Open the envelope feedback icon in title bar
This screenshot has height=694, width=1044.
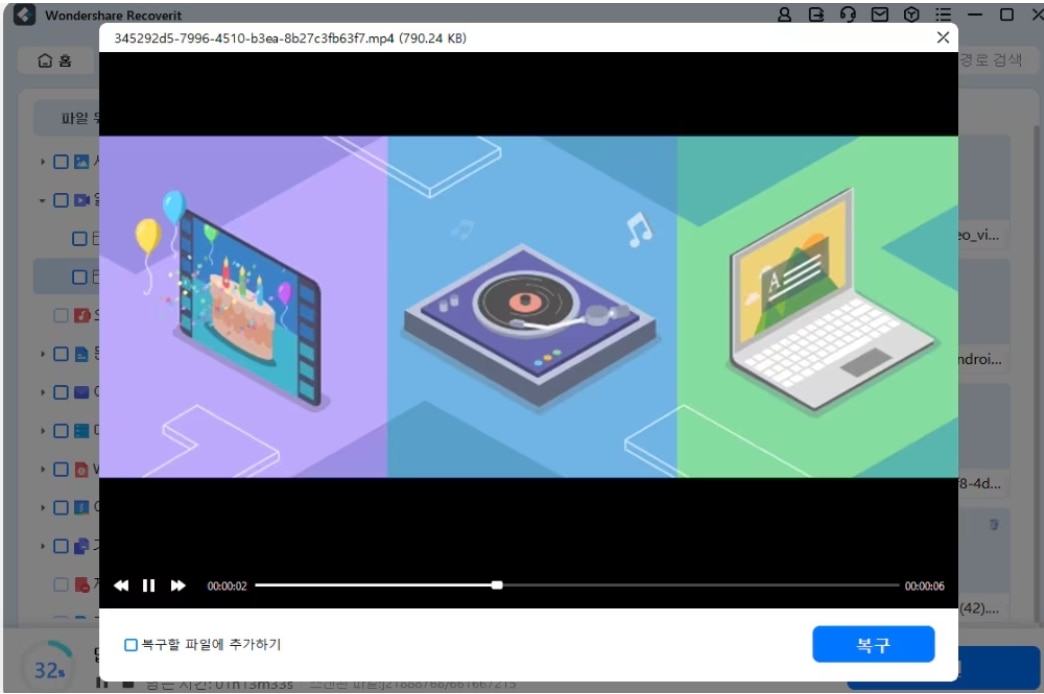pos(880,14)
